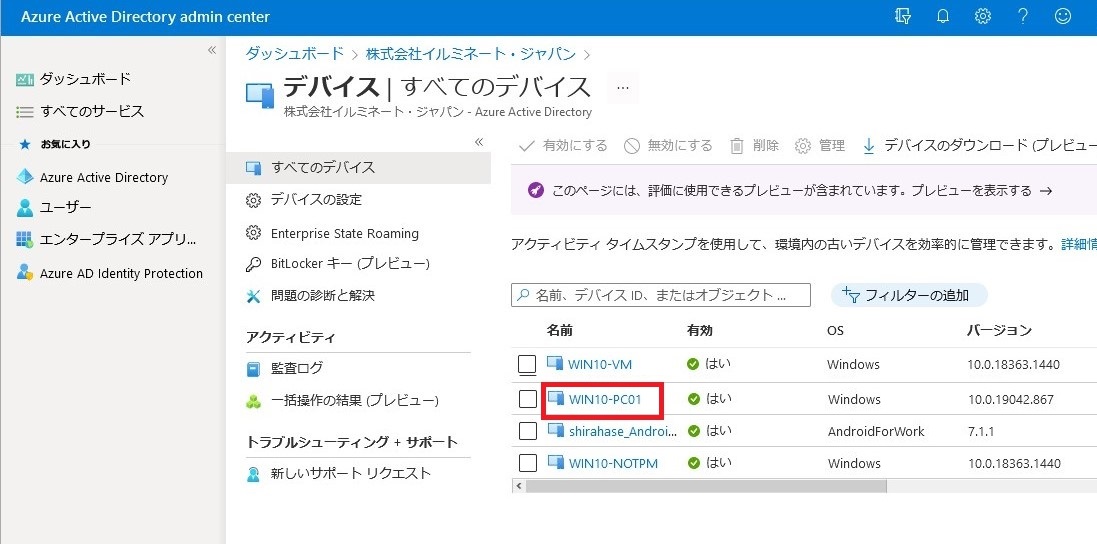Open the help question mark
The width and height of the screenshot is (1097, 544).
coord(1022,16)
